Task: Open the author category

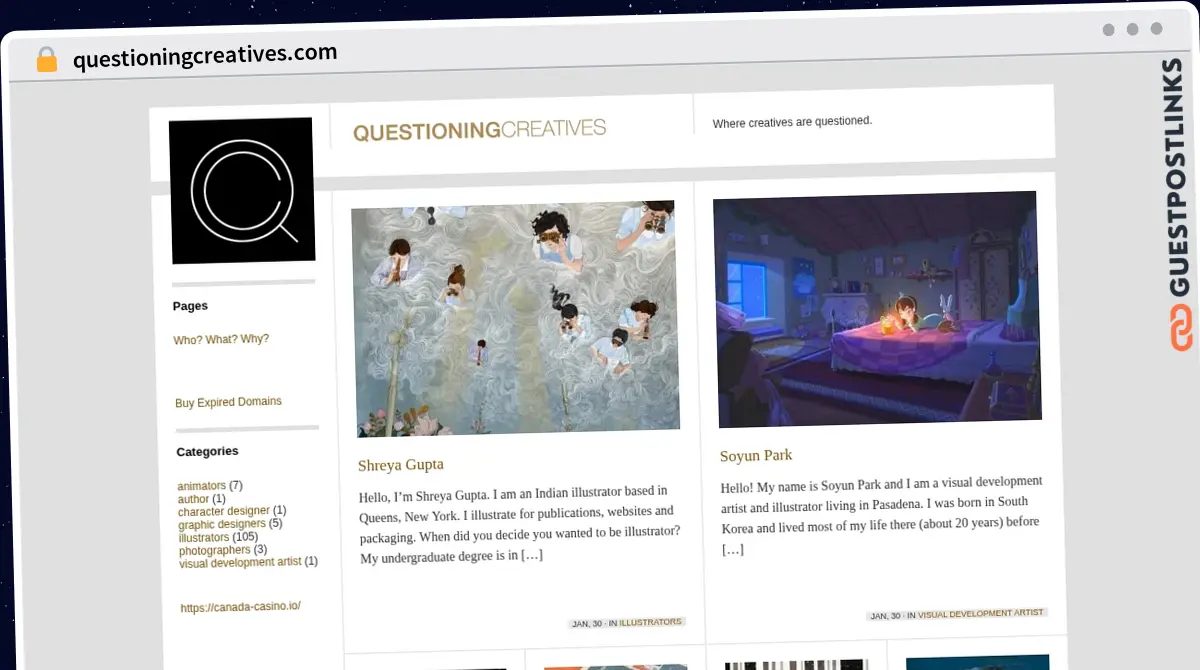Action: [x=194, y=499]
